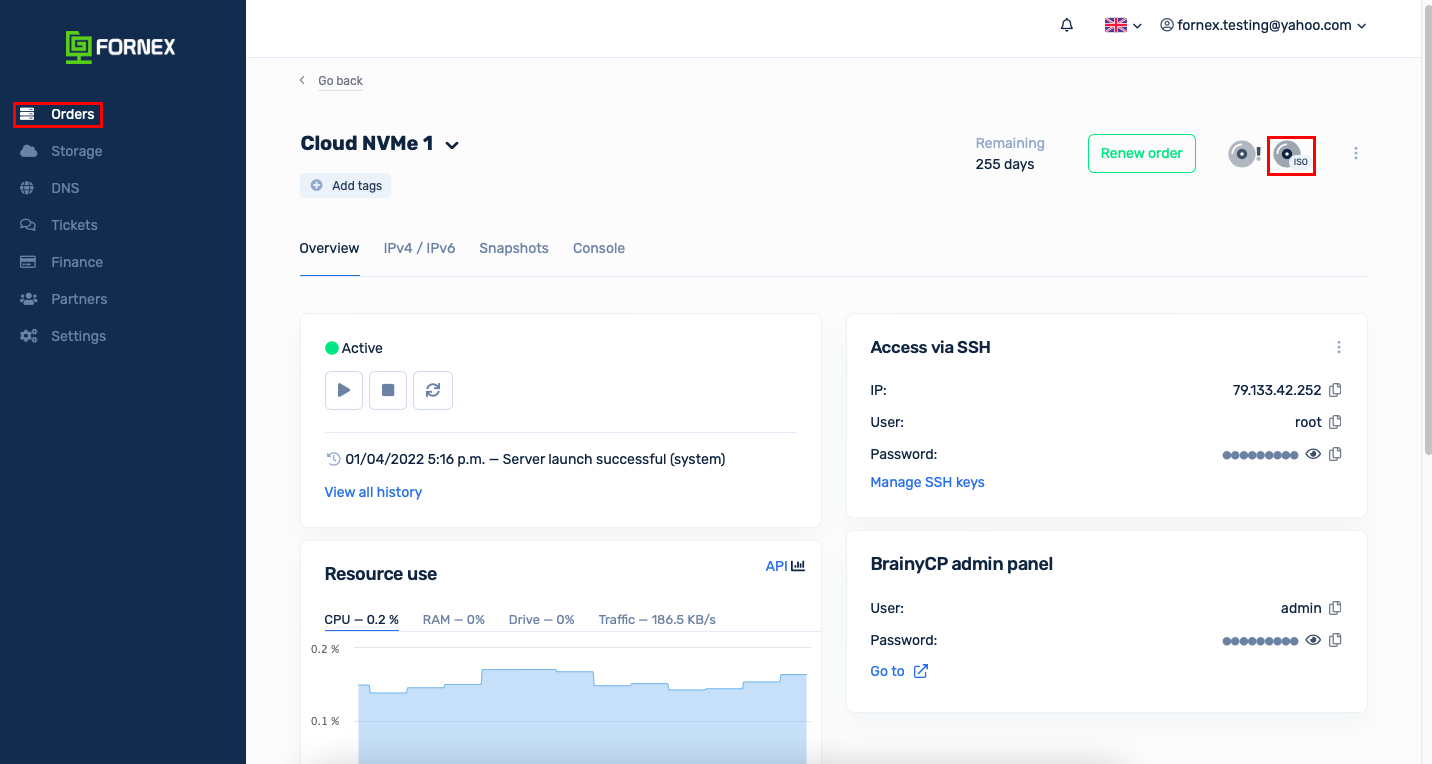1432x764 pixels.
Task: Open View all history
Action: coord(373,492)
